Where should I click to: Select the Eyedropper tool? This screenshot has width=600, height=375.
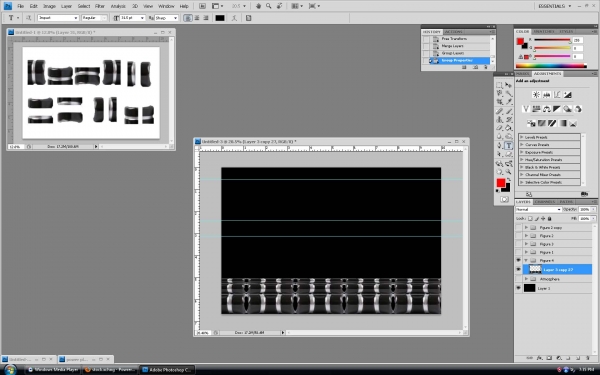click(x=509, y=102)
